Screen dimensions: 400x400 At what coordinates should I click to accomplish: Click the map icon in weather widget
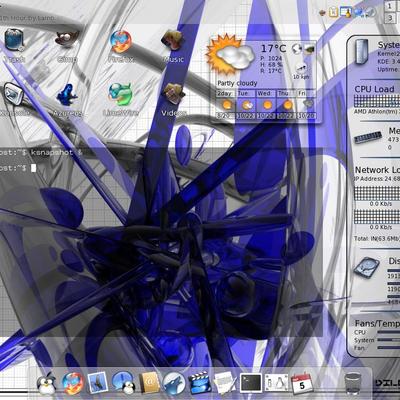(x=309, y=49)
